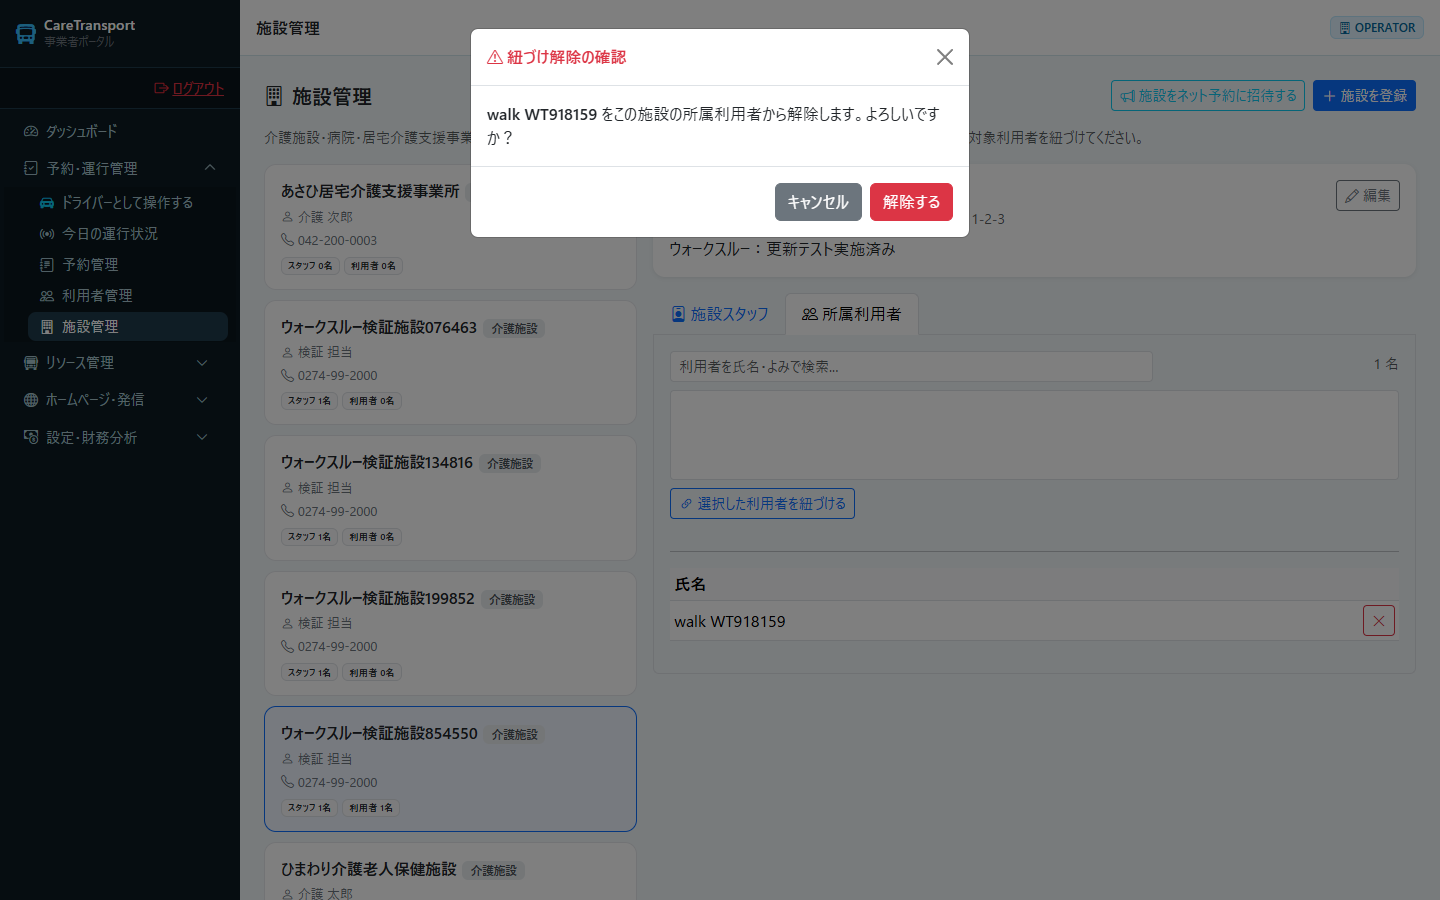The width and height of the screenshot is (1440, 900).
Task: Click the car icon beside ドライバーとして操作する
Action: (x=47, y=202)
